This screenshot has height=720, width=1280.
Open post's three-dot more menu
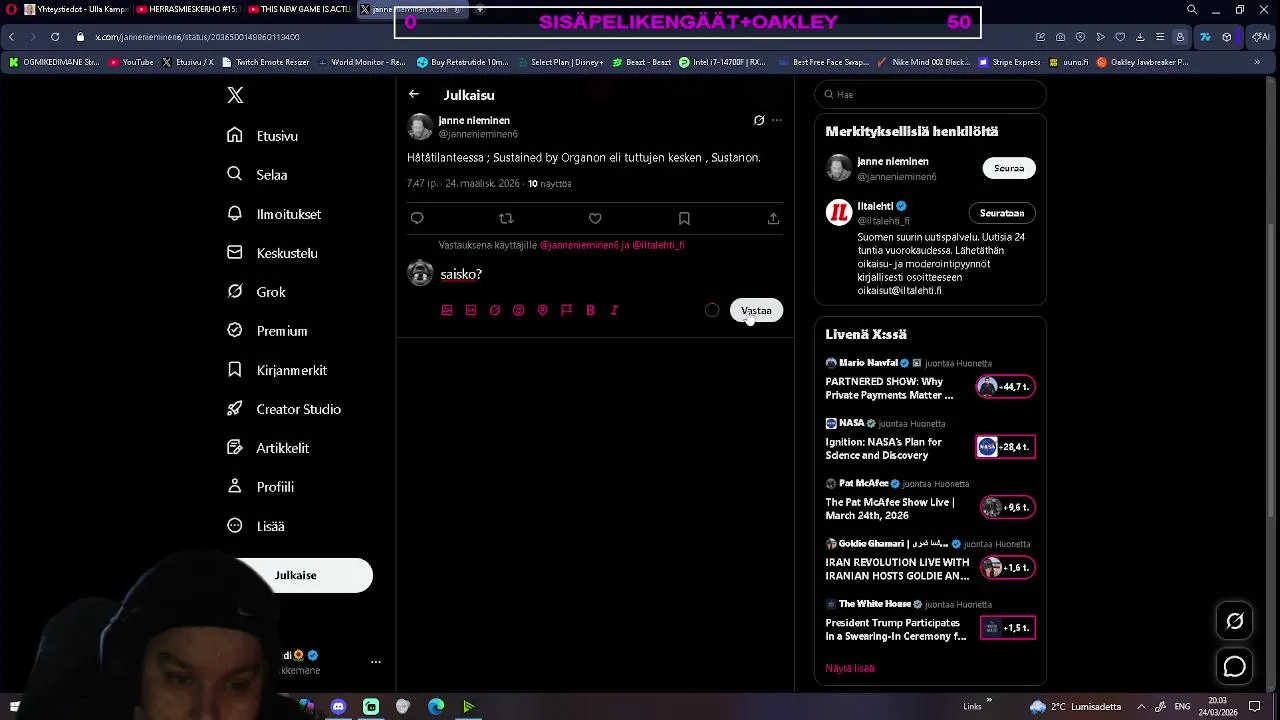tap(777, 120)
